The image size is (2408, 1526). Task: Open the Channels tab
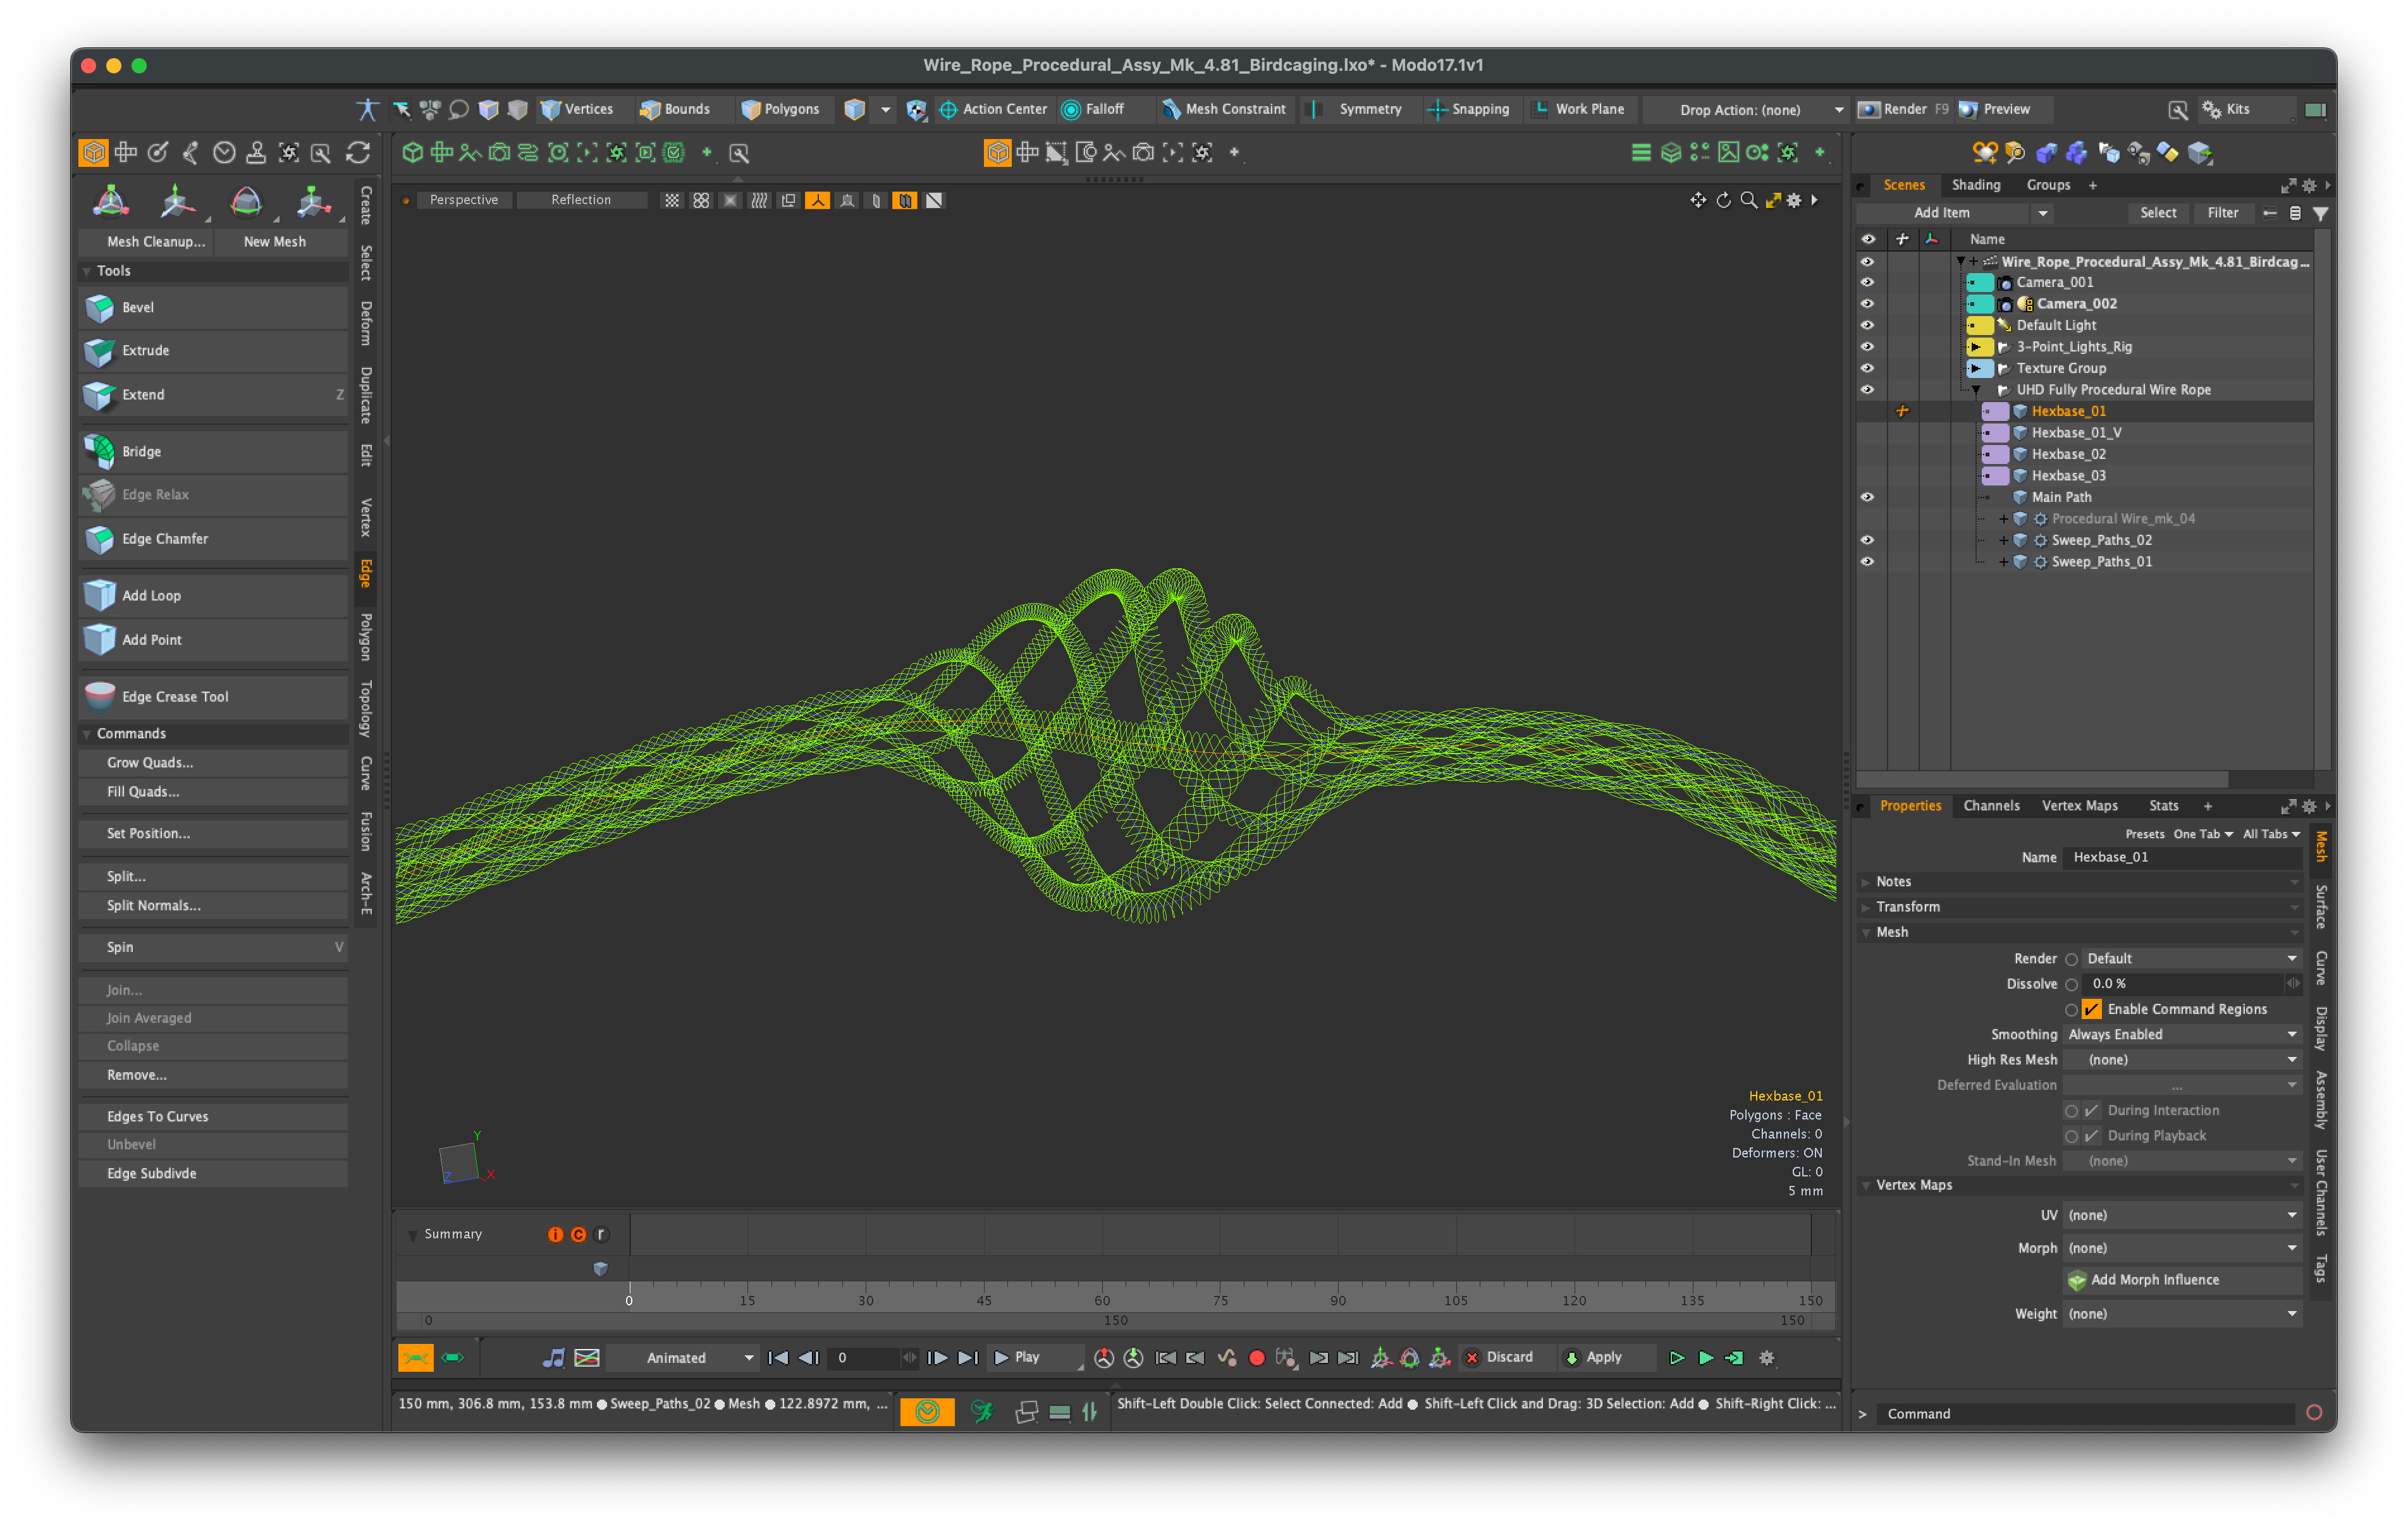tap(1991, 806)
